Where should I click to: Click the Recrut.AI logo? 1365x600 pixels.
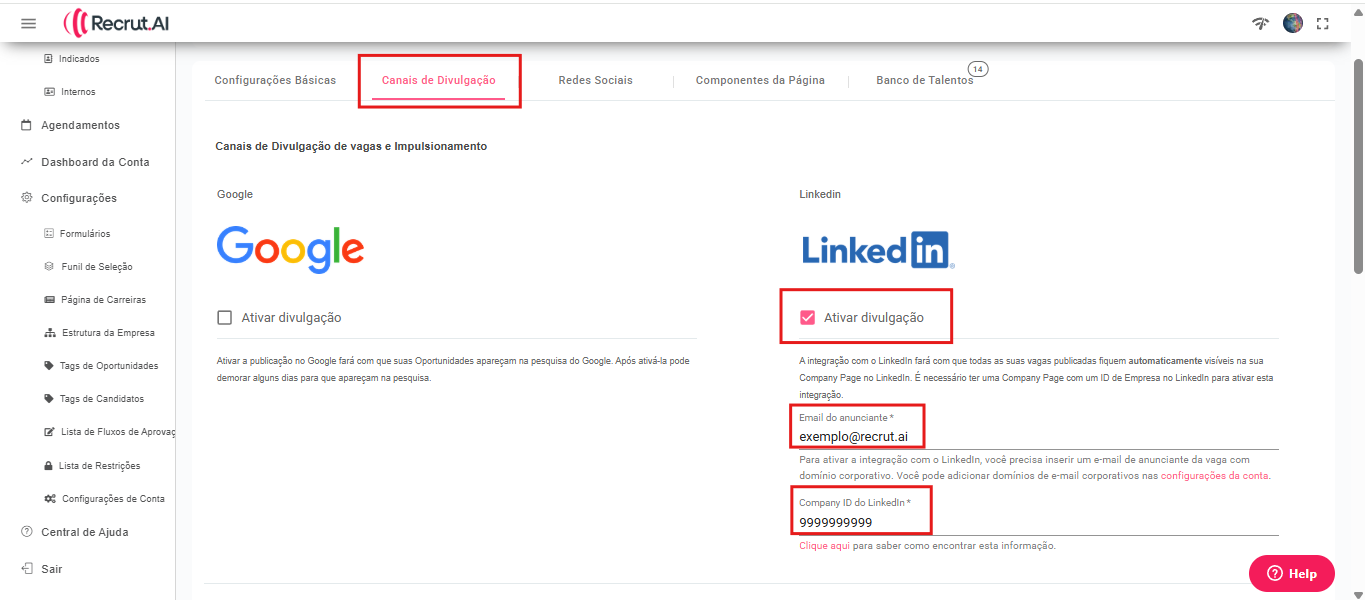tap(116, 23)
